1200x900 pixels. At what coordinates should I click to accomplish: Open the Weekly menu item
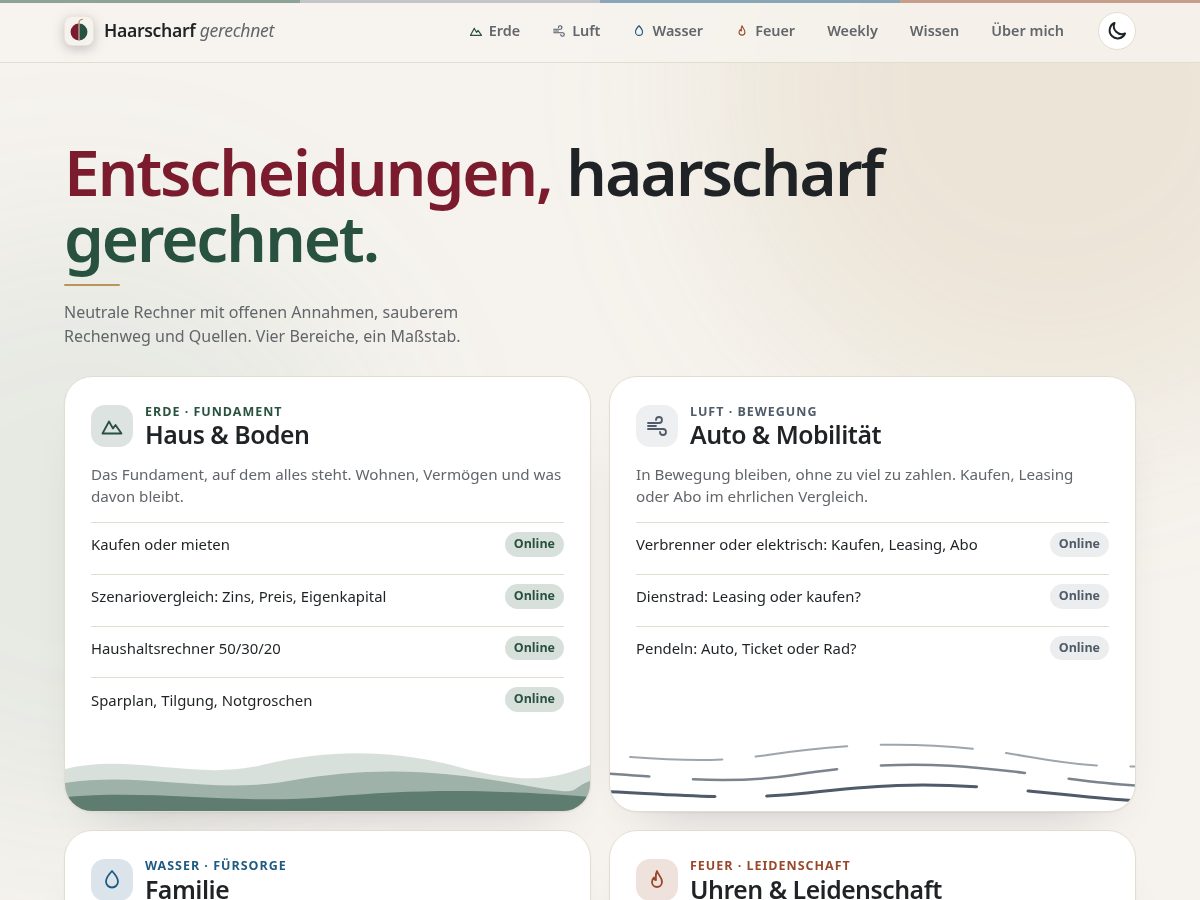pyautogui.click(x=852, y=31)
